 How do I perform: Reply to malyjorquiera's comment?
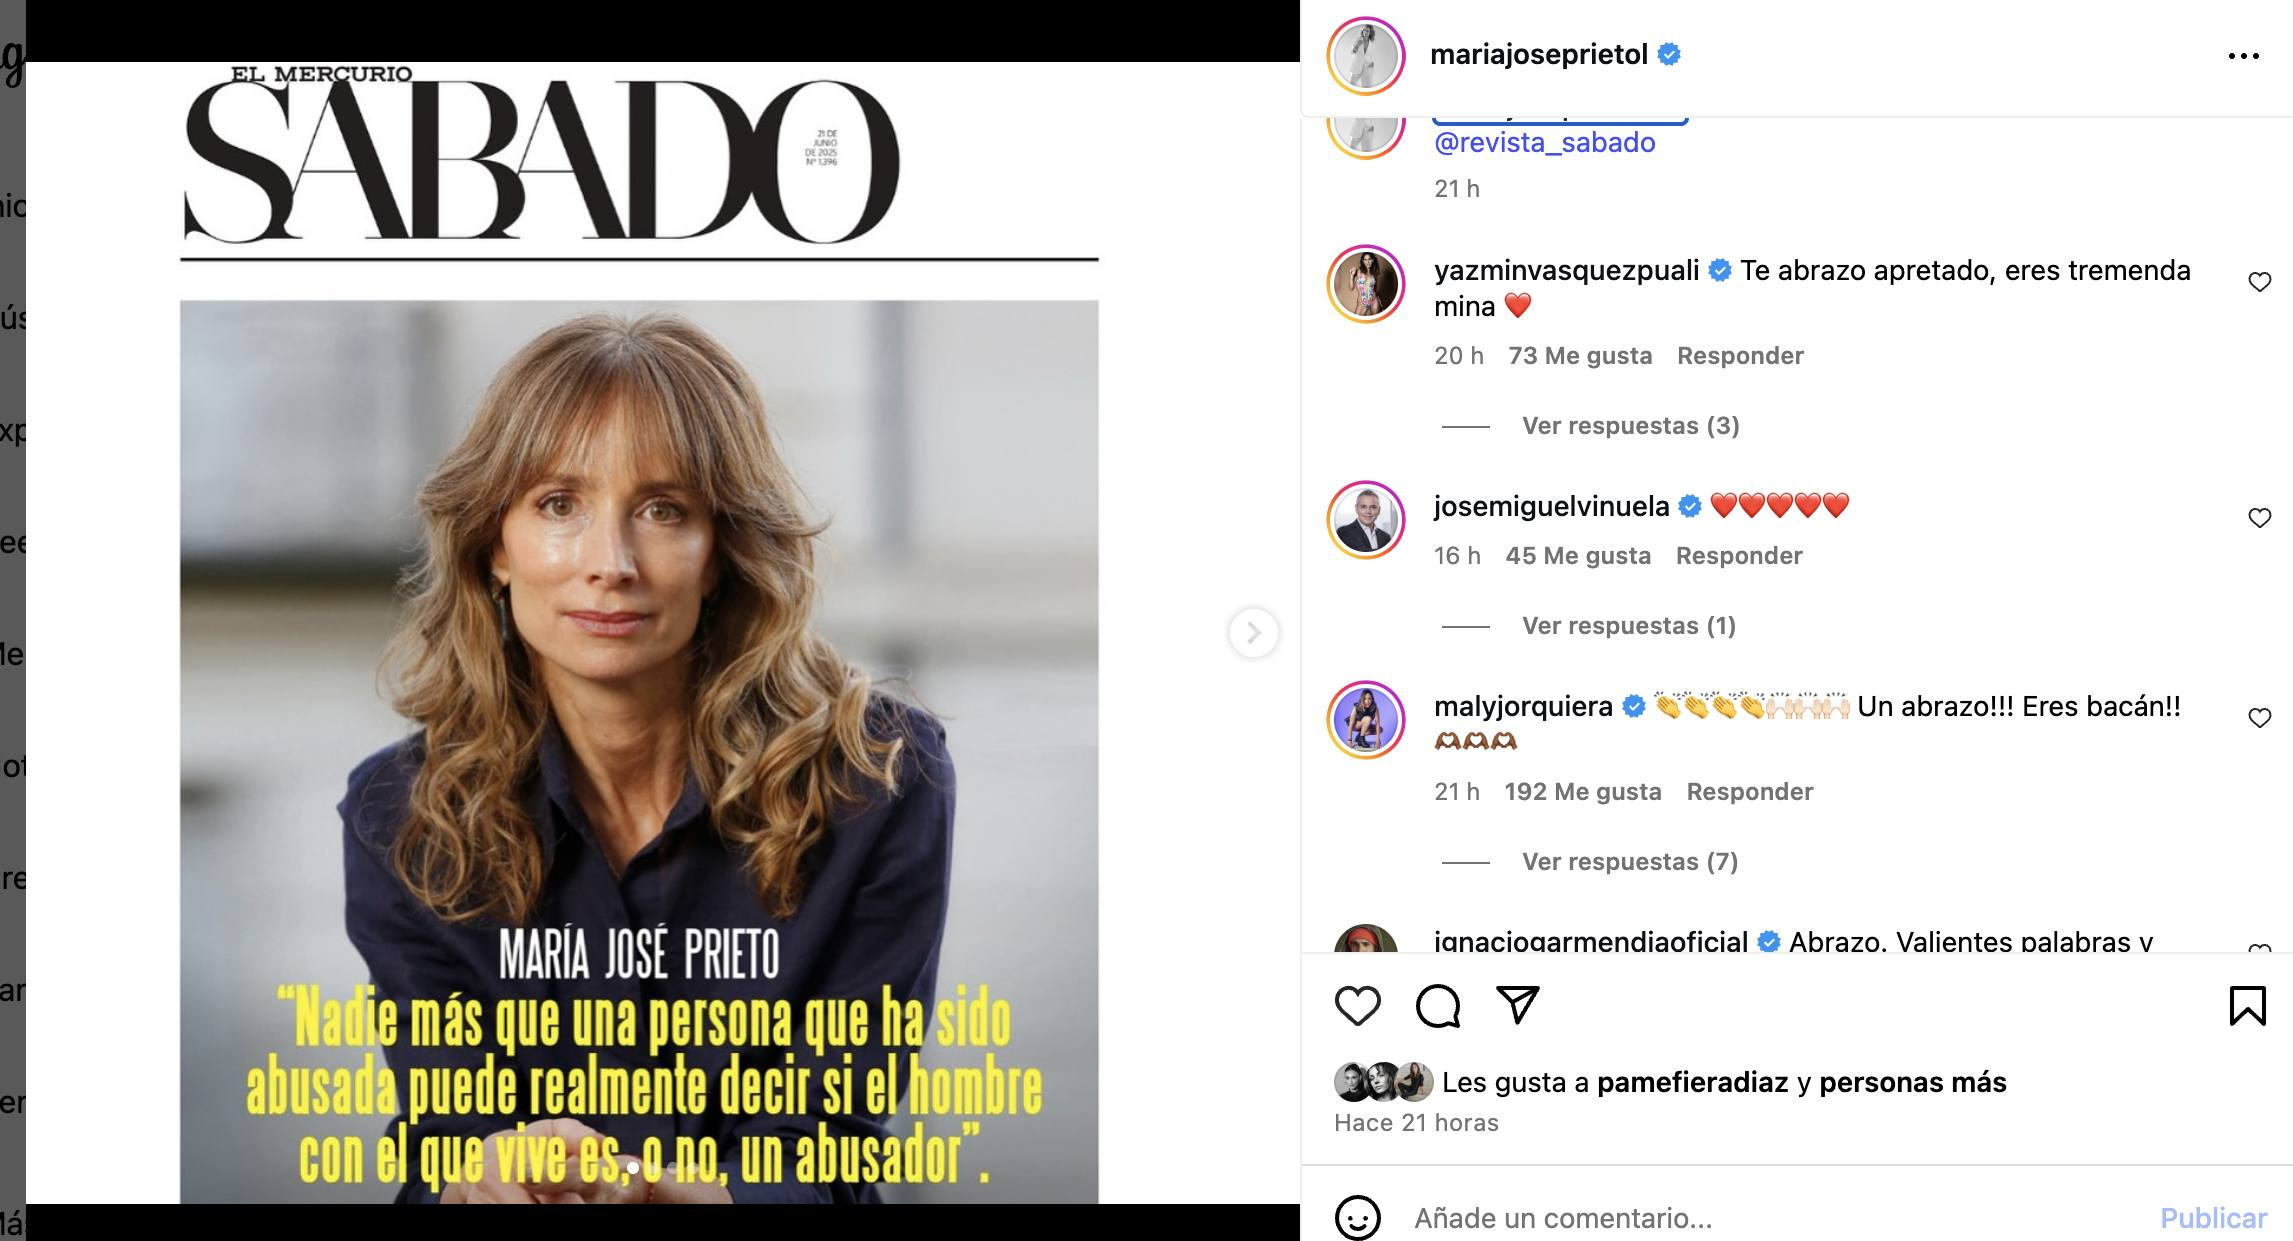[1749, 792]
